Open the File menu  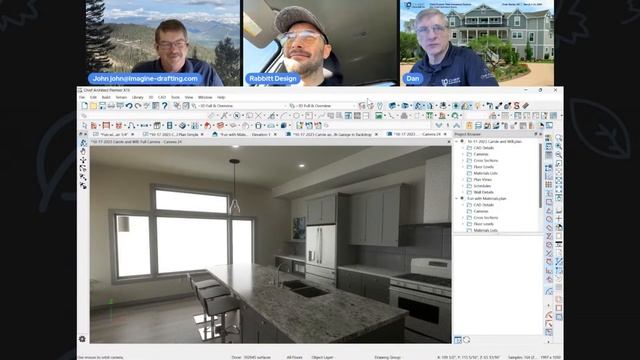click(82, 98)
